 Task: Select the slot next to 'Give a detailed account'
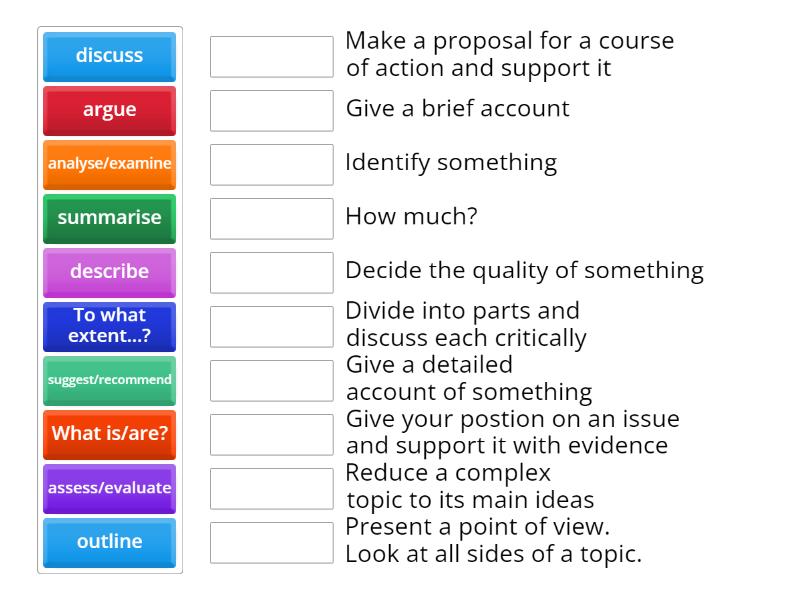(271, 380)
